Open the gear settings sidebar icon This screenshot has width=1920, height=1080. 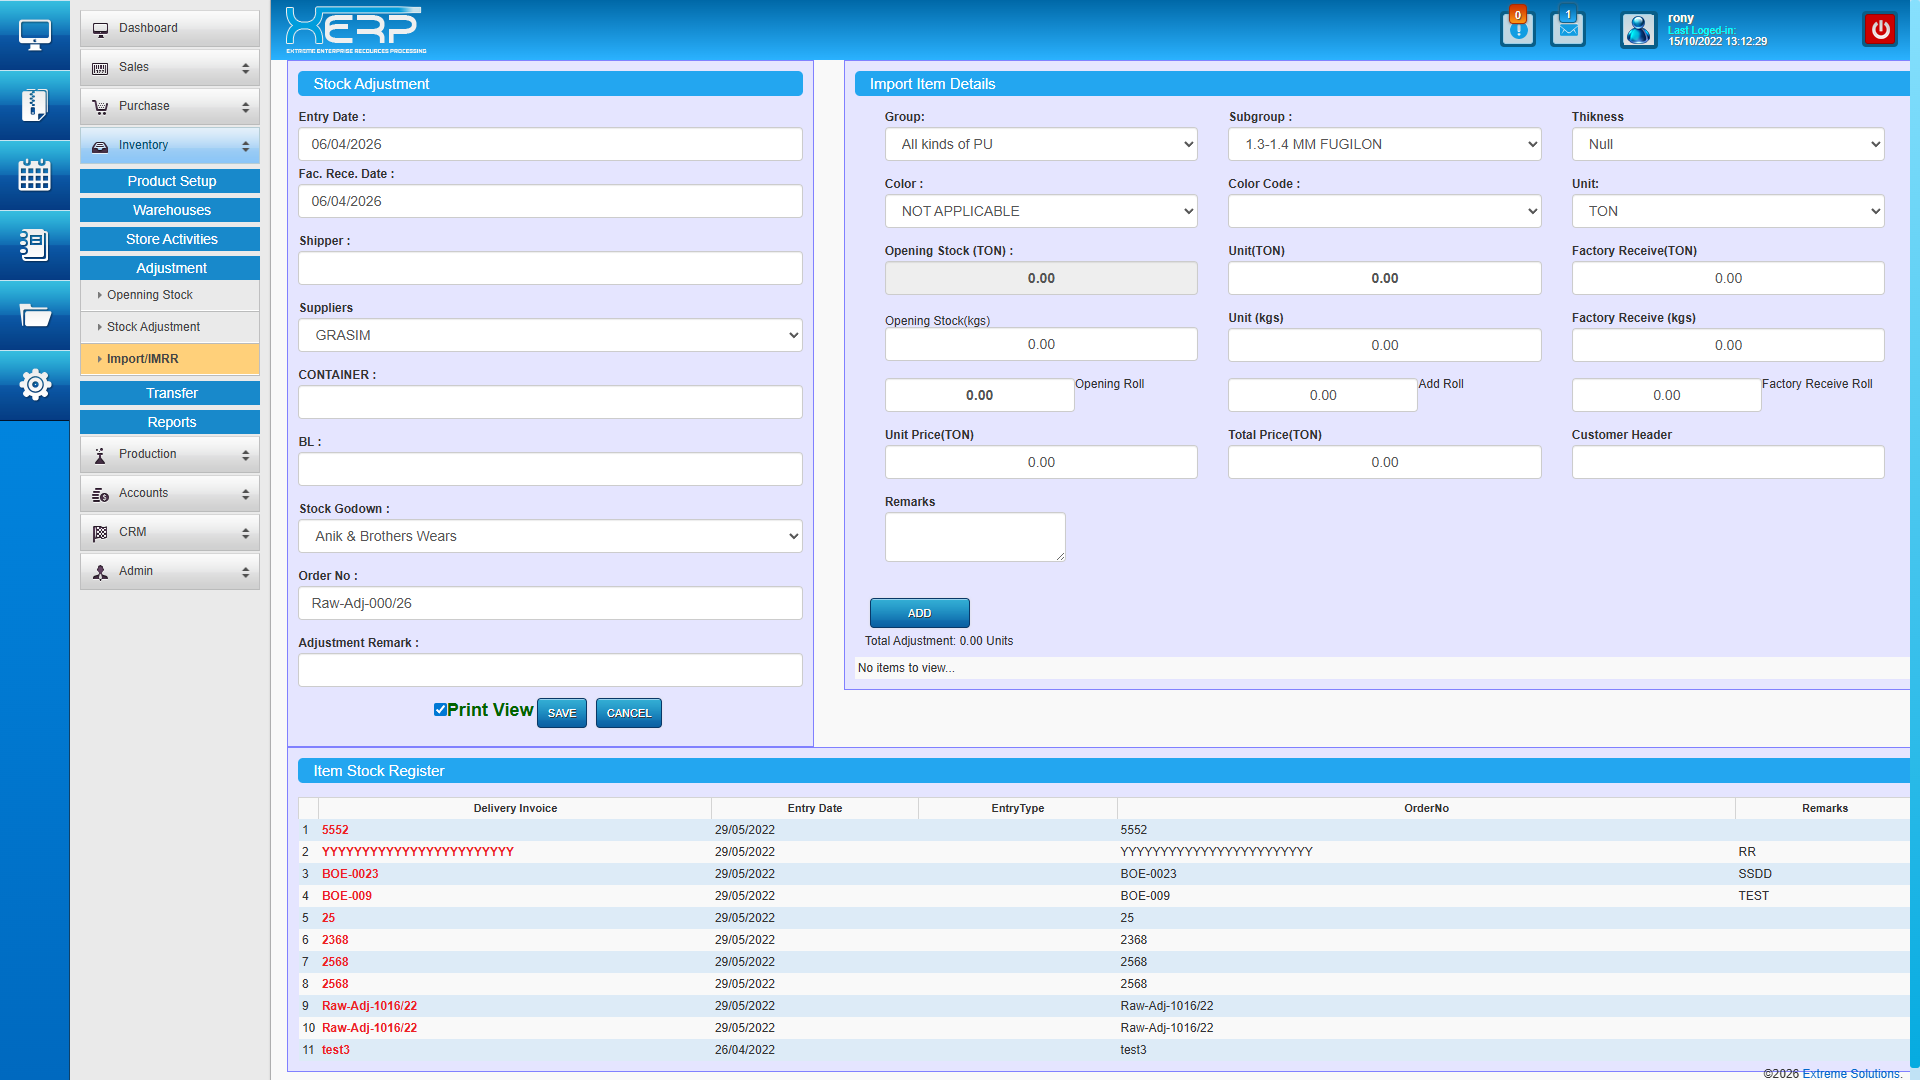pyautogui.click(x=34, y=384)
